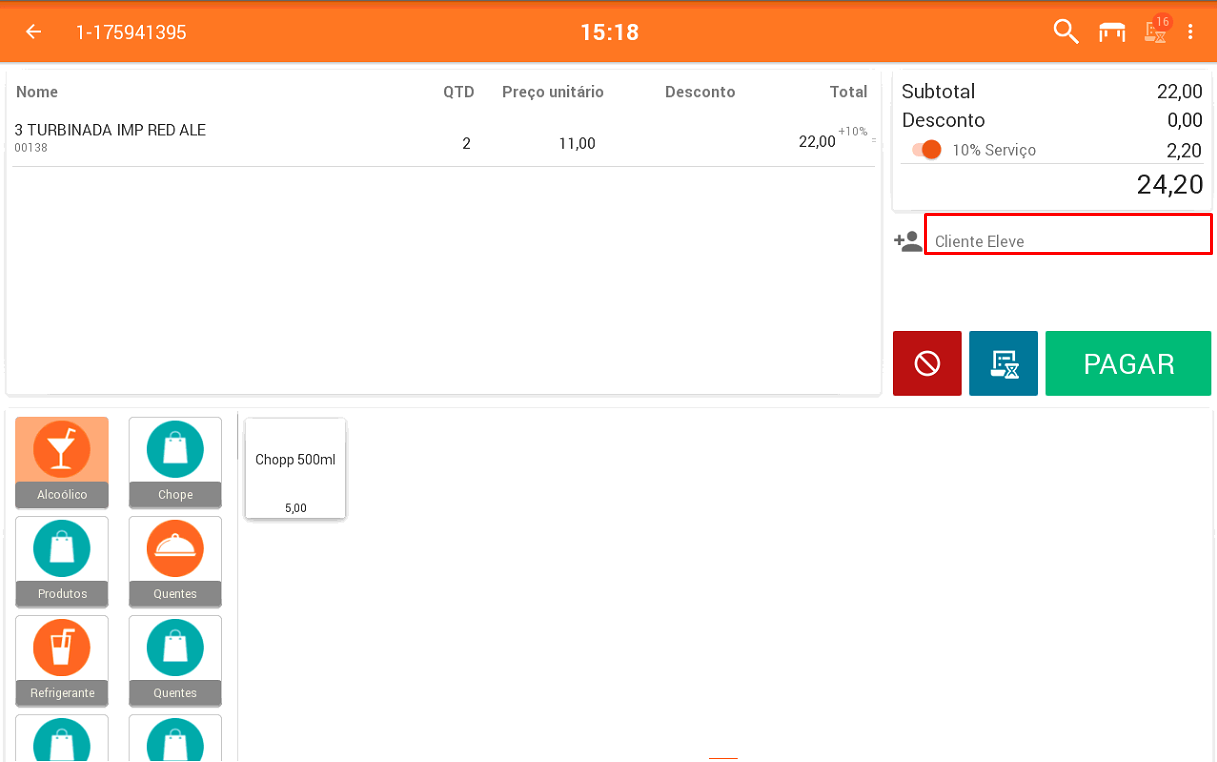Screen dimensions: 1217x762
Task: Click the unit price 11,00
Action: pyautogui.click(x=577, y=143)
